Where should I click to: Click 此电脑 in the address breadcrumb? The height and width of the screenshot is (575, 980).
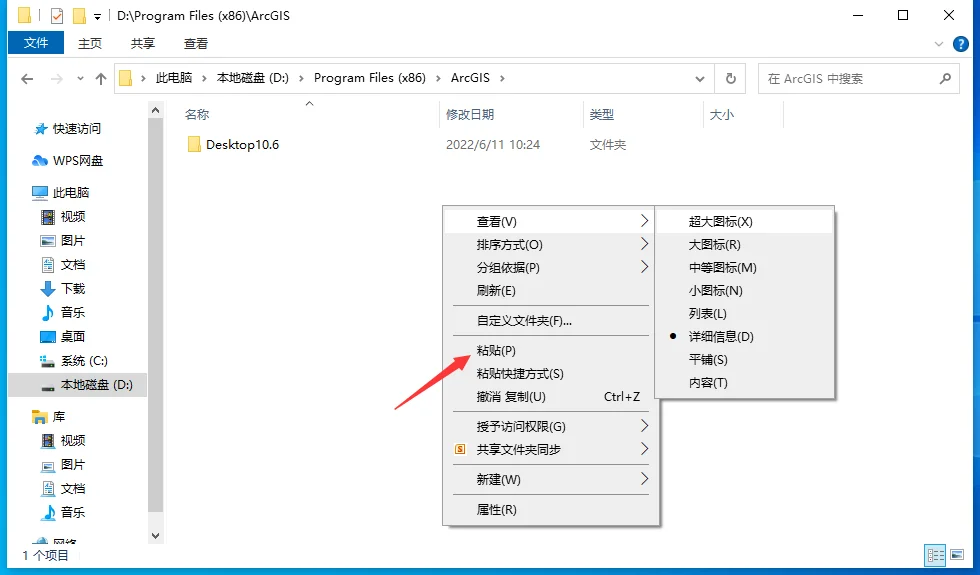click(x=174, y=78)
